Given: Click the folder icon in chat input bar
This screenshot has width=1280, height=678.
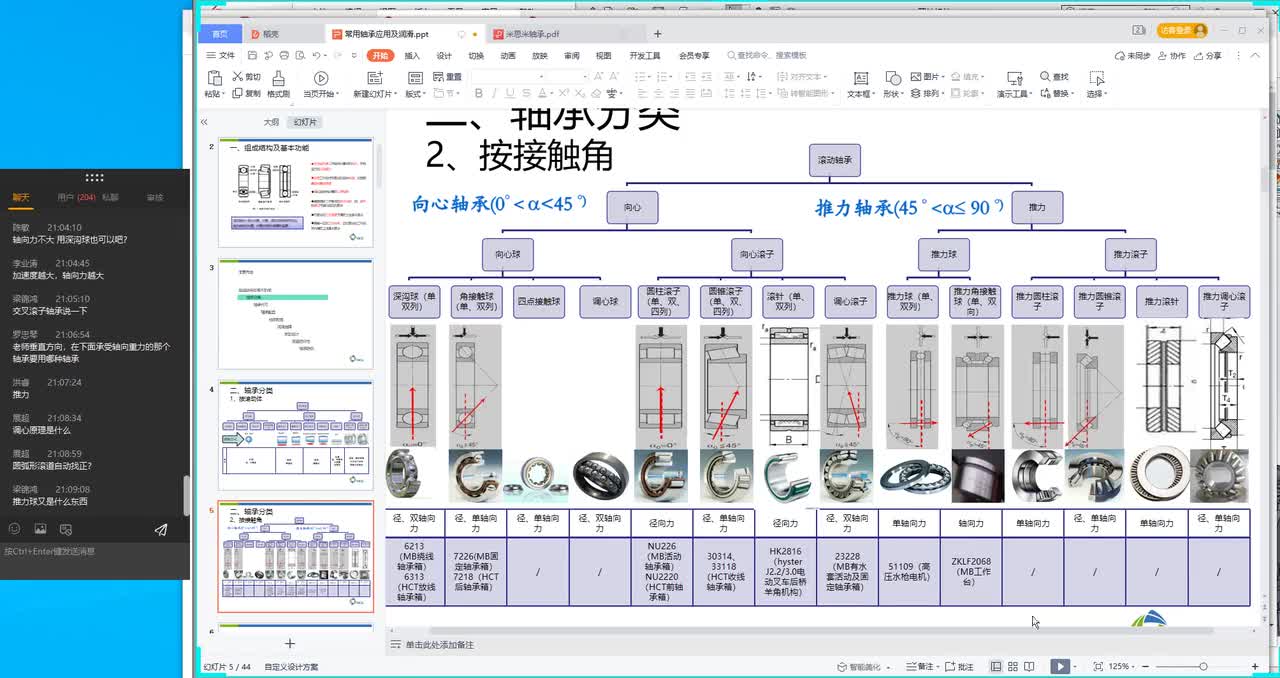Looking at the screenshot, I should (65, 529).
